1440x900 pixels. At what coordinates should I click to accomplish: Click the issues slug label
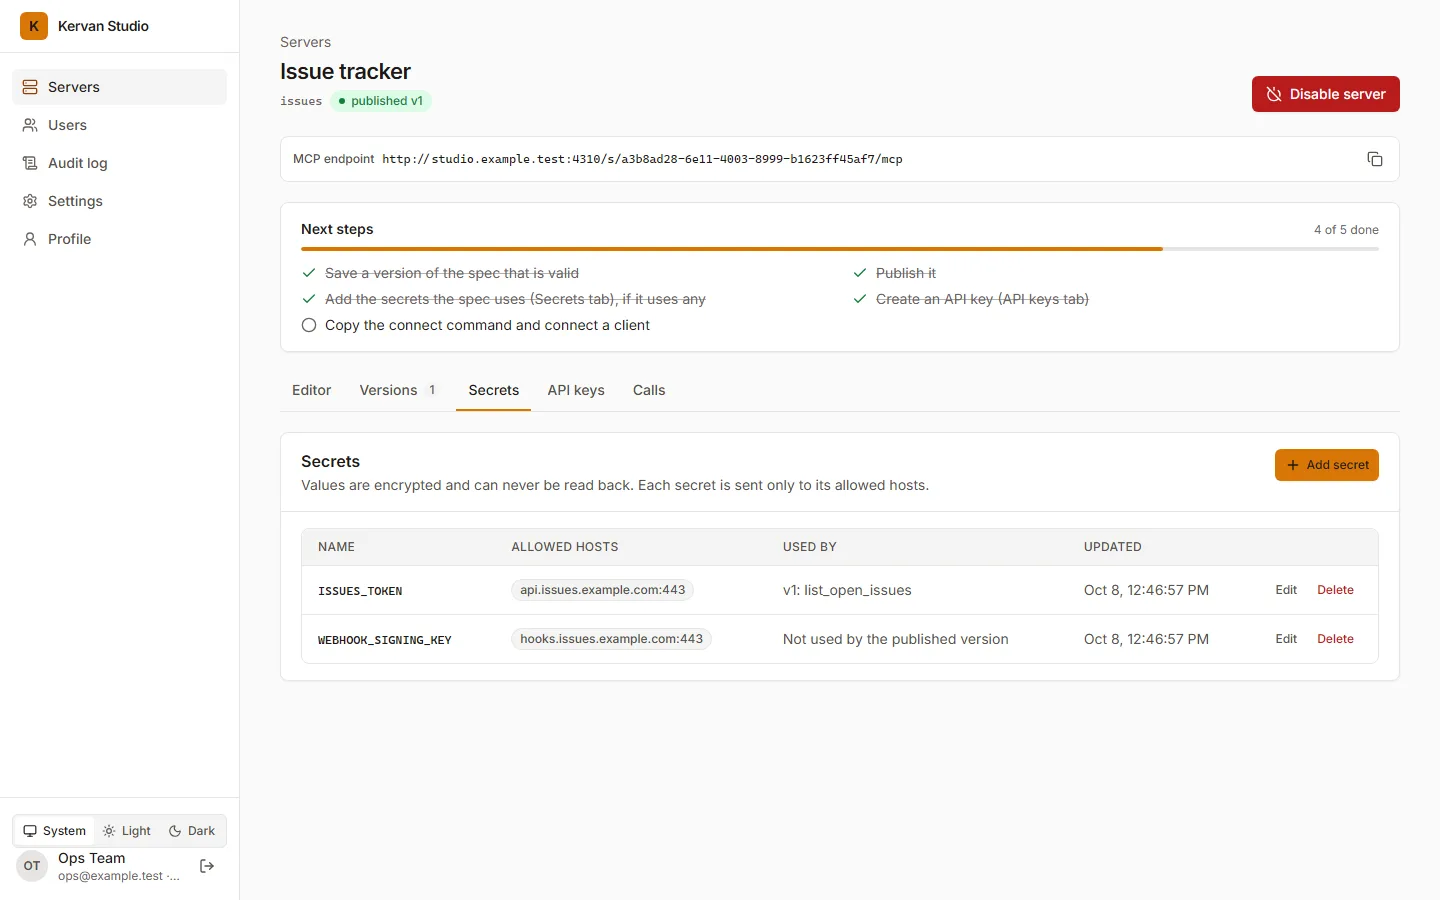click(x=301, y=101)
